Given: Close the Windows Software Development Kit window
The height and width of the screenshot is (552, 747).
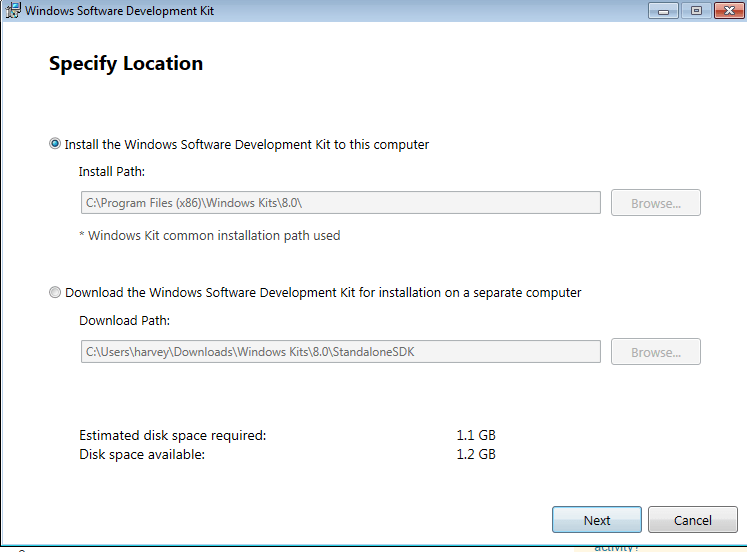Looking at the screenshot, I should point(729,10).
